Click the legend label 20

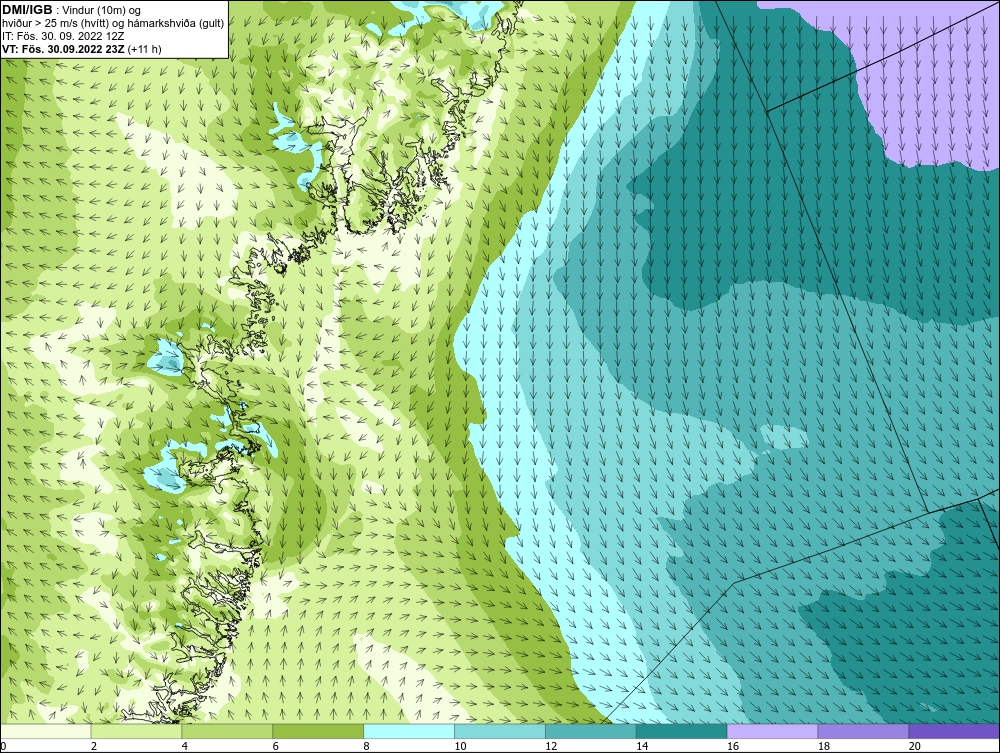pyautogui.click(x=914, y=746)
